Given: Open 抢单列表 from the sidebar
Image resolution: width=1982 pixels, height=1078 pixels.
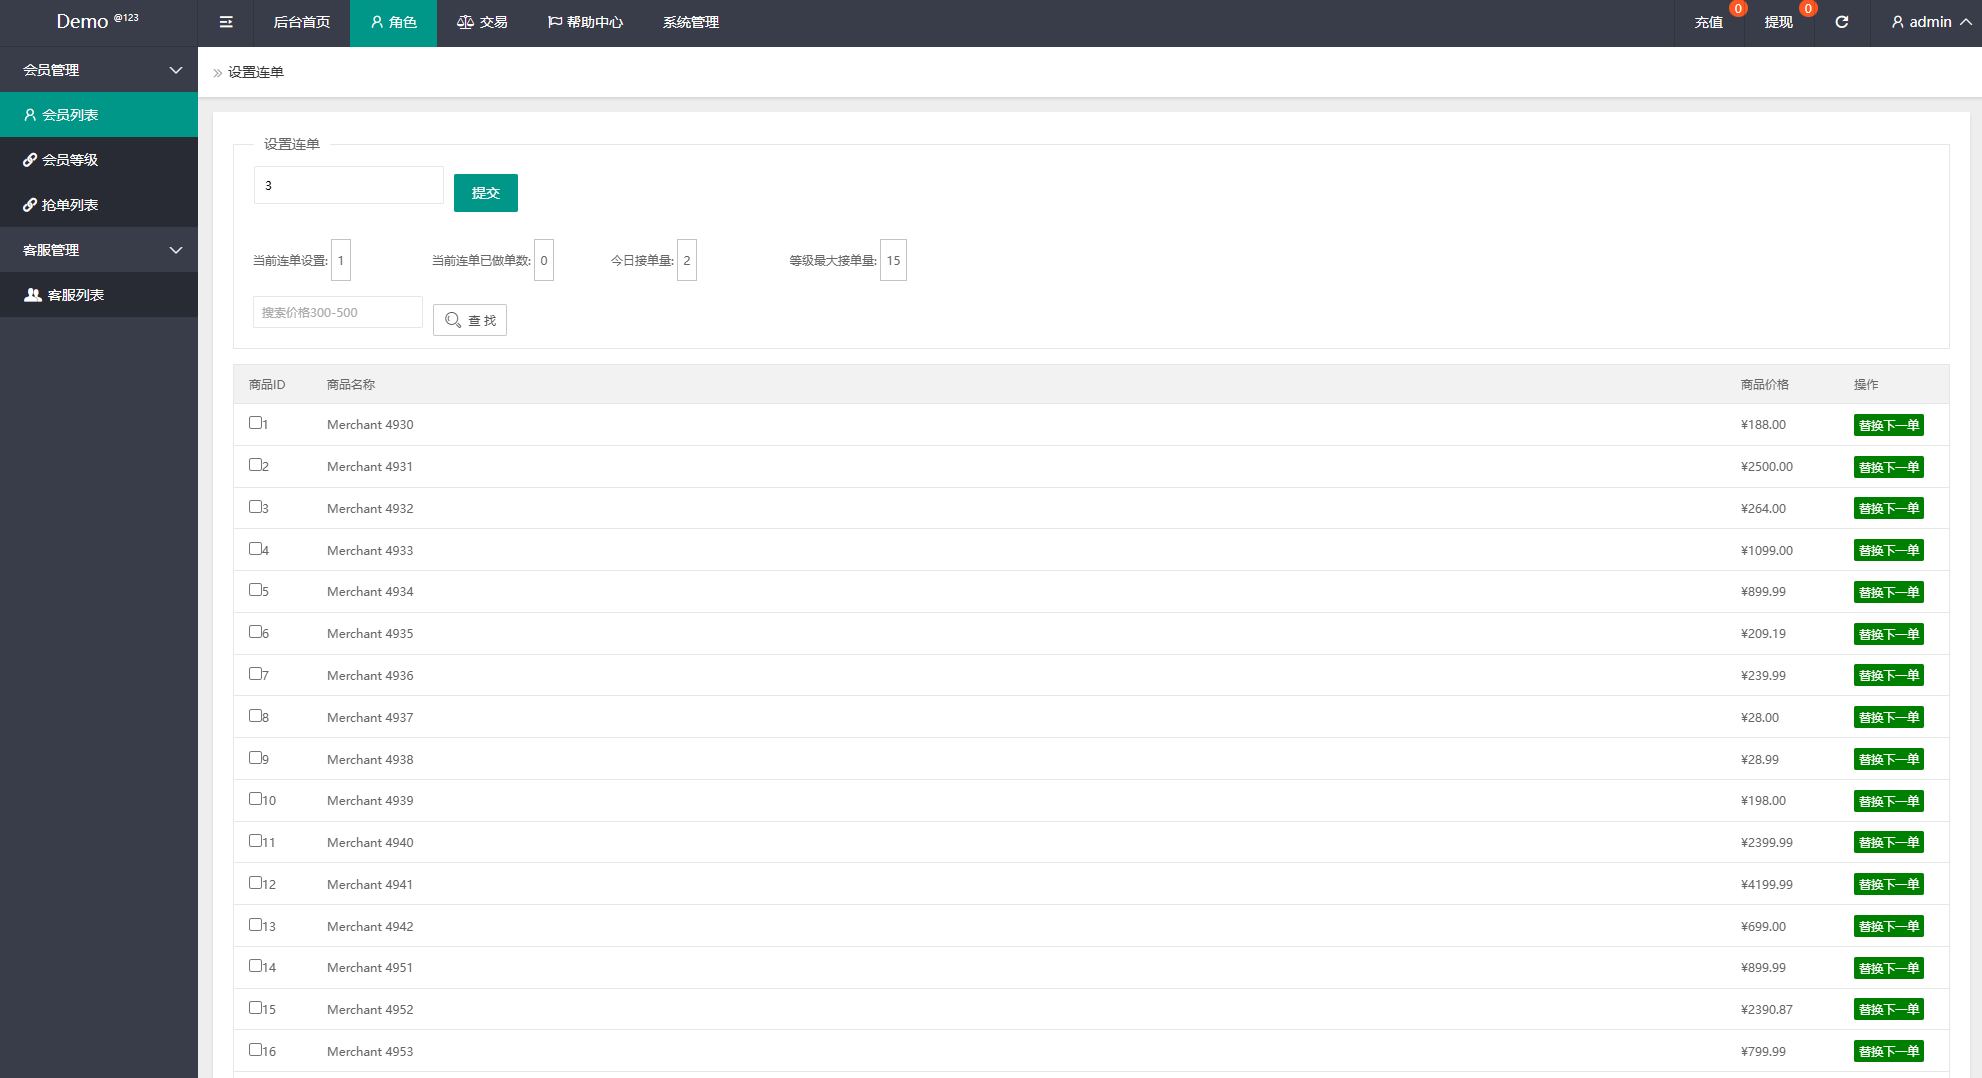Looking at the screenshot, I should pos(70,205).
